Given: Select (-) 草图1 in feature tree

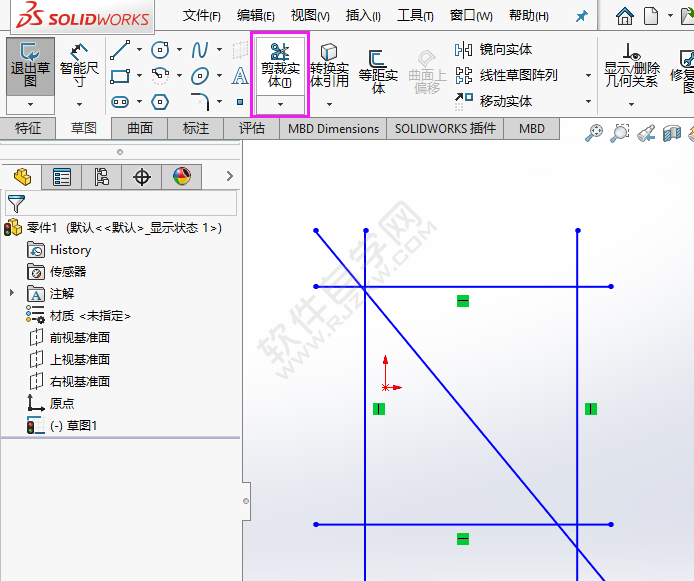Looking at the screenshot, I should [x=62, y=426].
